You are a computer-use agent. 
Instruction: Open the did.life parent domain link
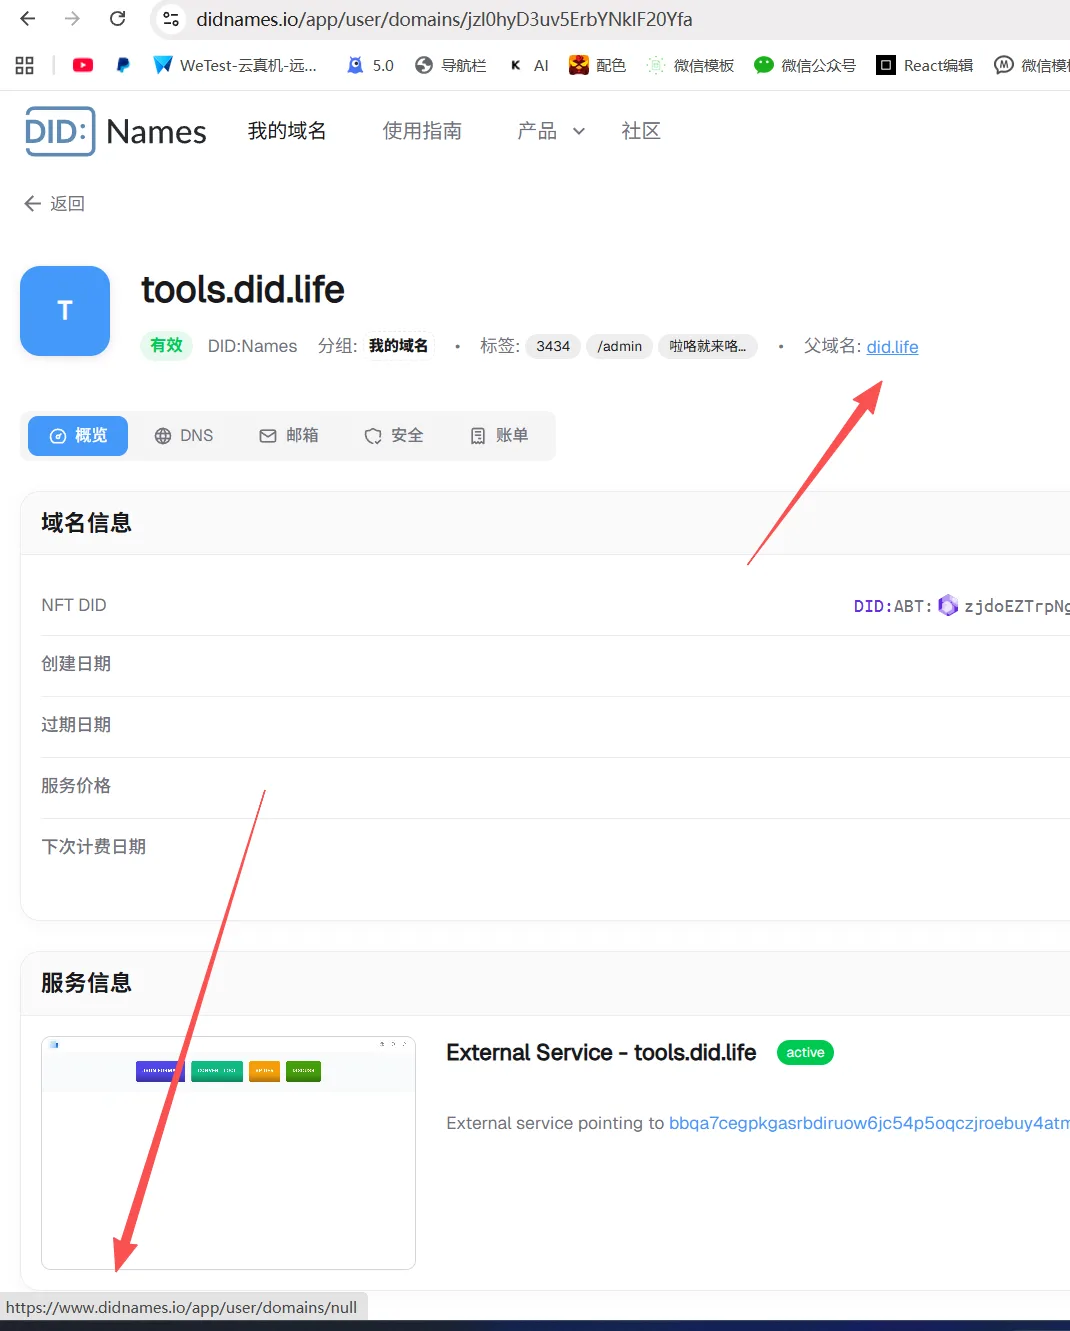point(892,347)
